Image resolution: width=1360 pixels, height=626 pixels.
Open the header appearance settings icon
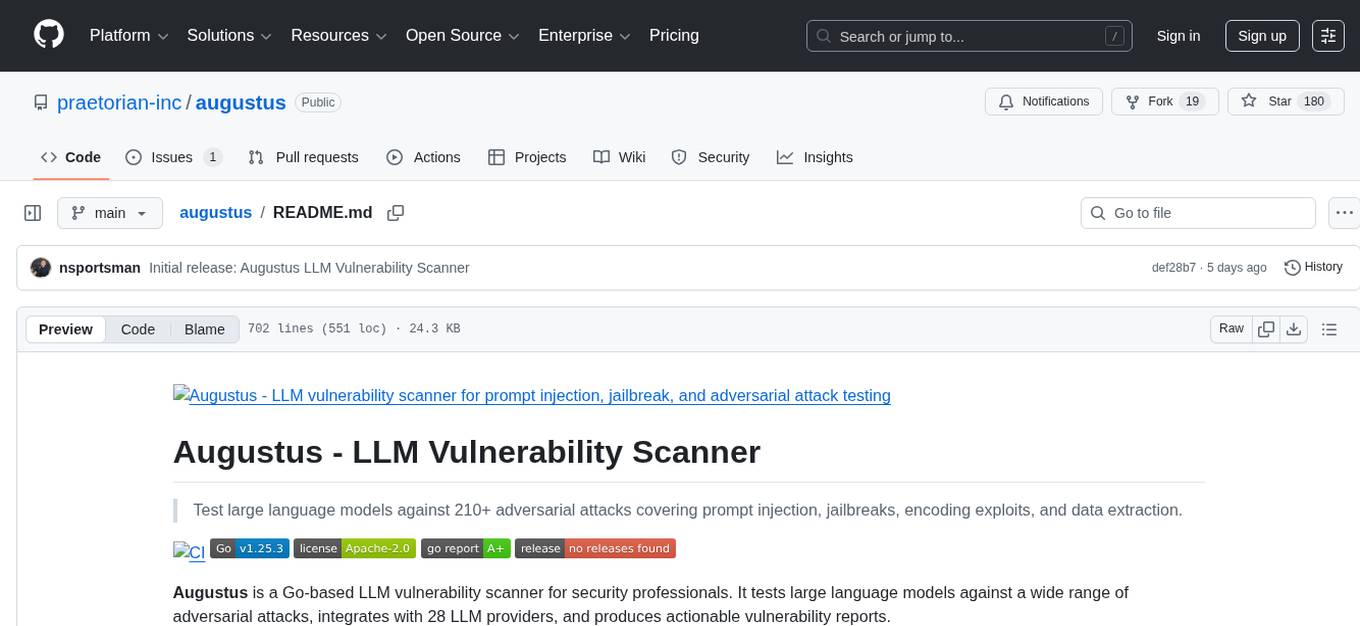pyautogui.click(x=1328, y=36)
